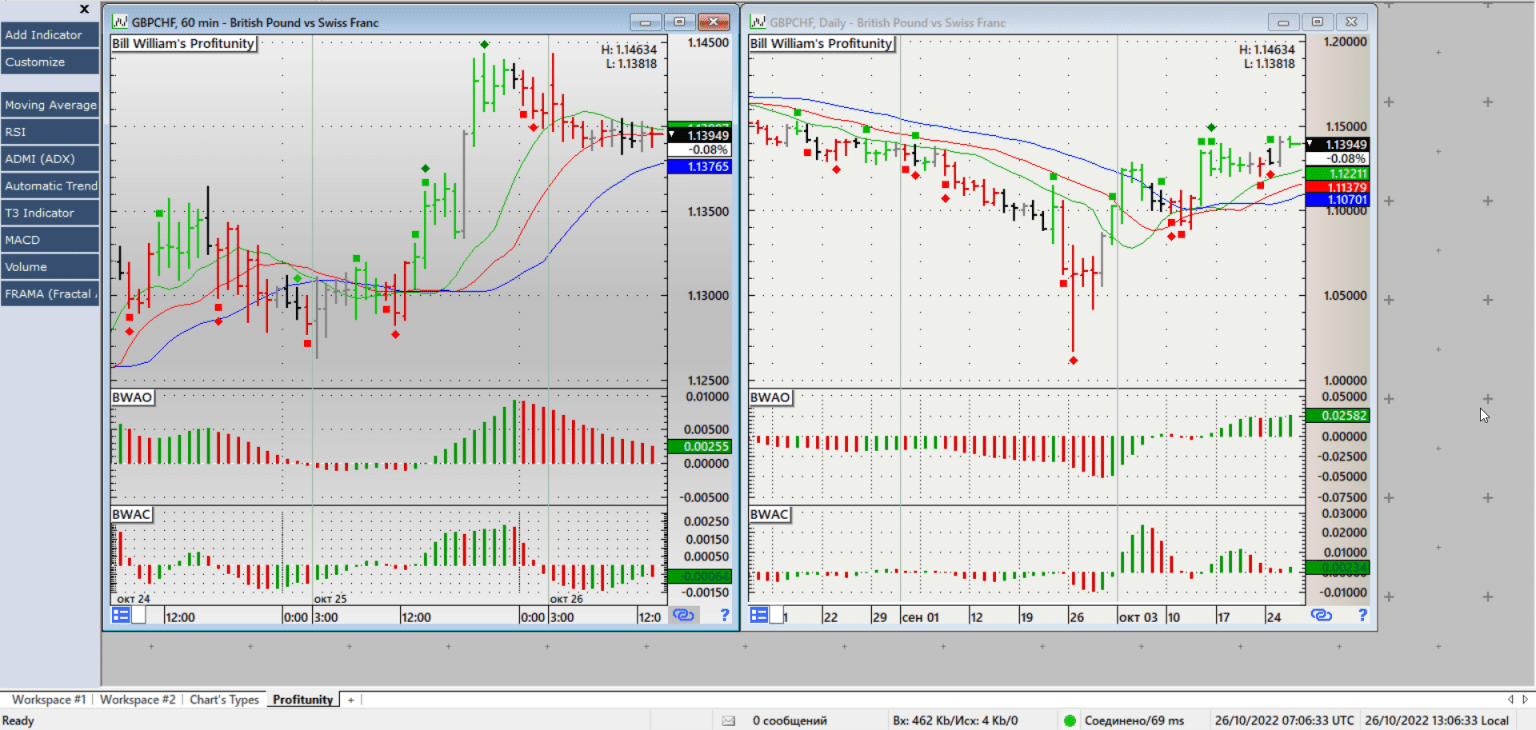This screenshot has width=1536, height=730.
Task: Click the link icon on the 60 min chart
Action: pos(684,616)
